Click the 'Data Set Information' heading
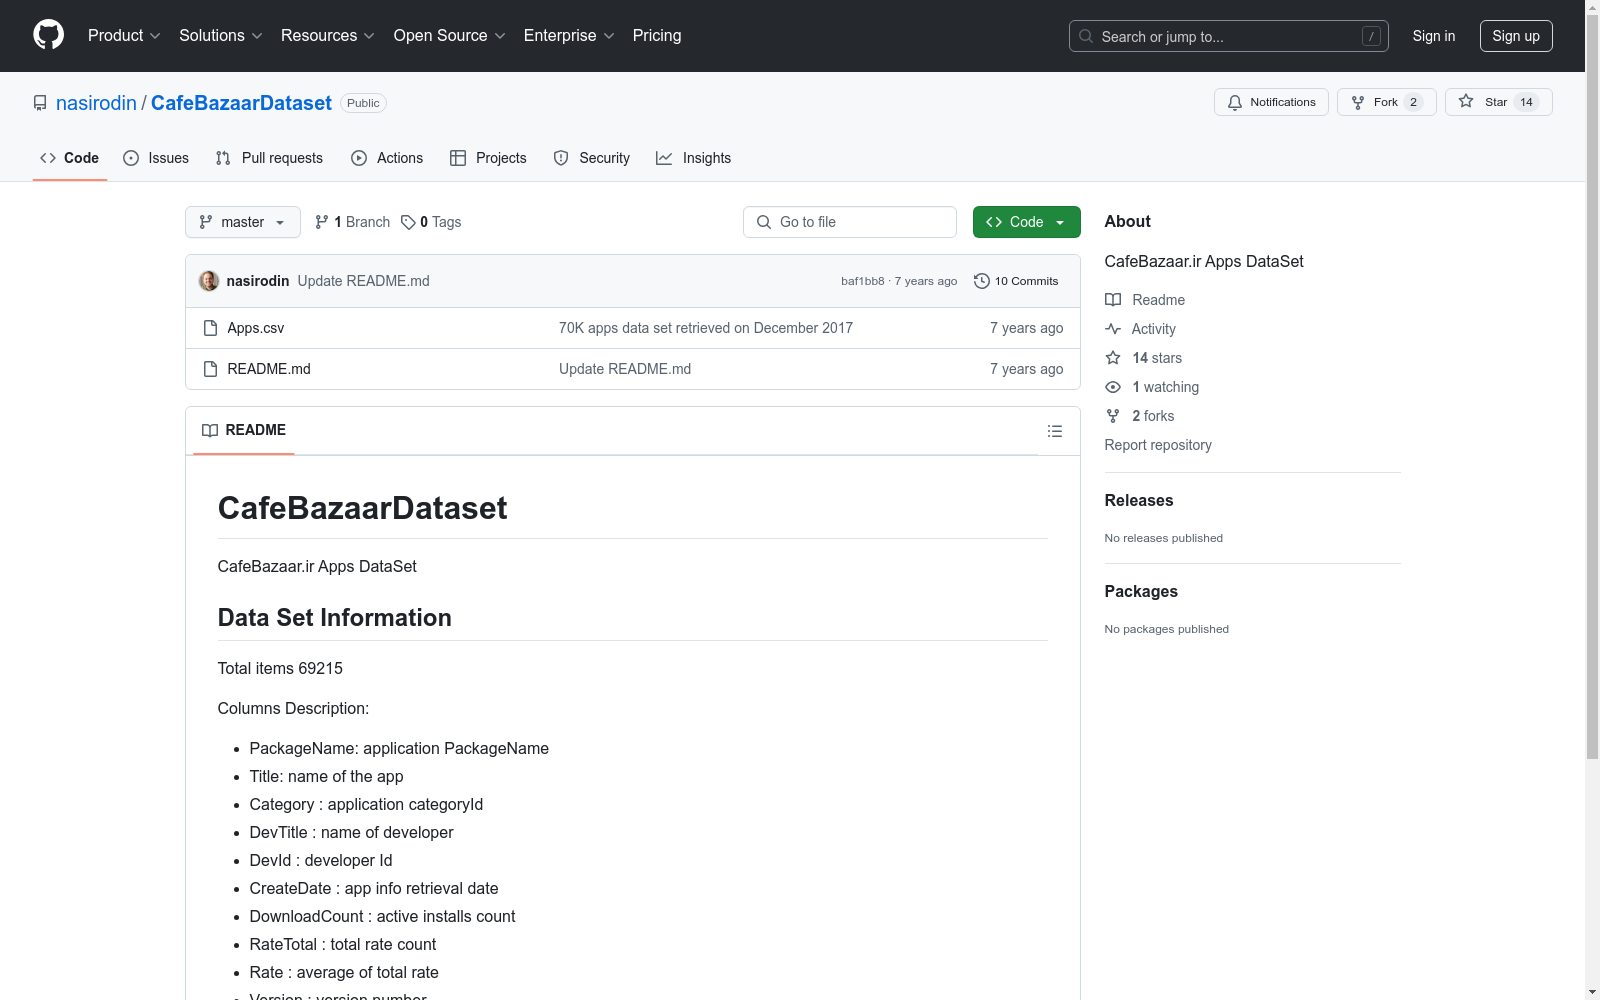This screenshot has height=1000, width=1600. [x=335, y=617]
